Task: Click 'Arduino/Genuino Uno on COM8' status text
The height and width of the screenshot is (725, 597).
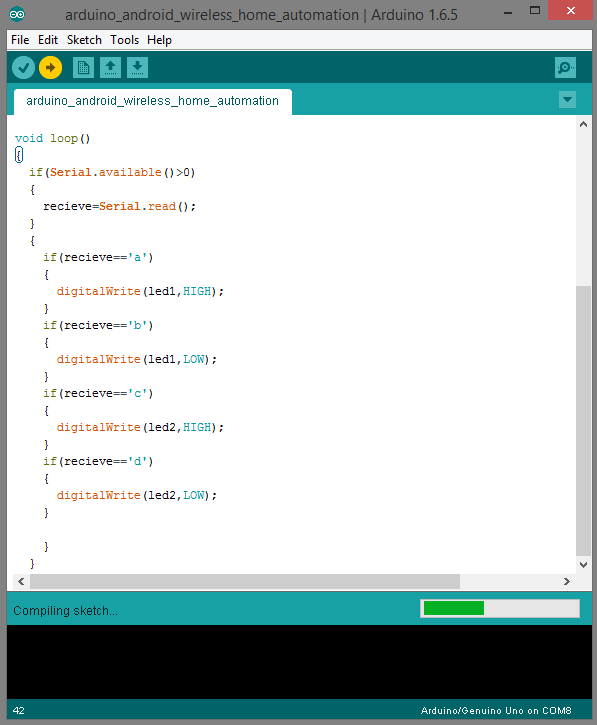Action: click(496, 711)
